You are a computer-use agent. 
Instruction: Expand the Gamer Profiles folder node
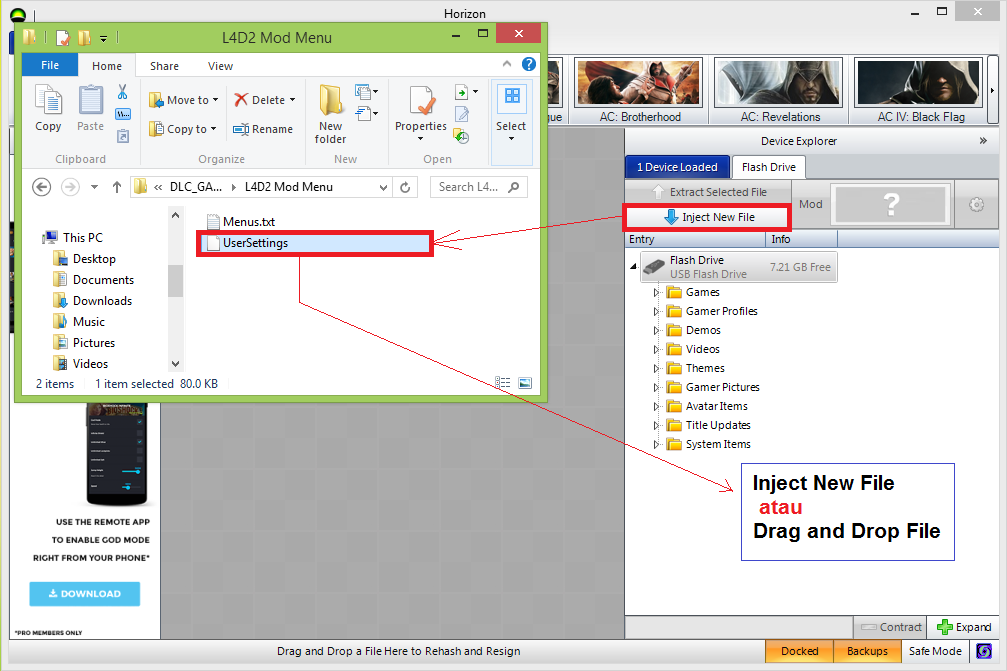pos(656,311)
